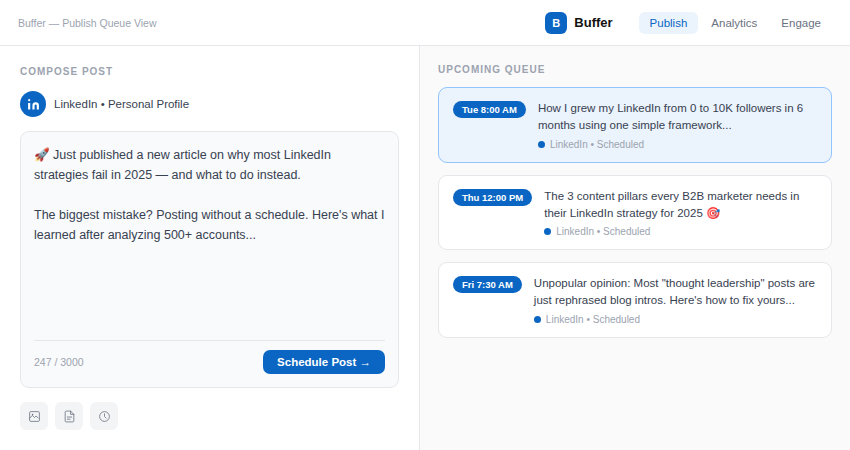The height and width of the screenshot is (450, 850).
Task: Click the Buffer brand name
Action: pos(593,23)
